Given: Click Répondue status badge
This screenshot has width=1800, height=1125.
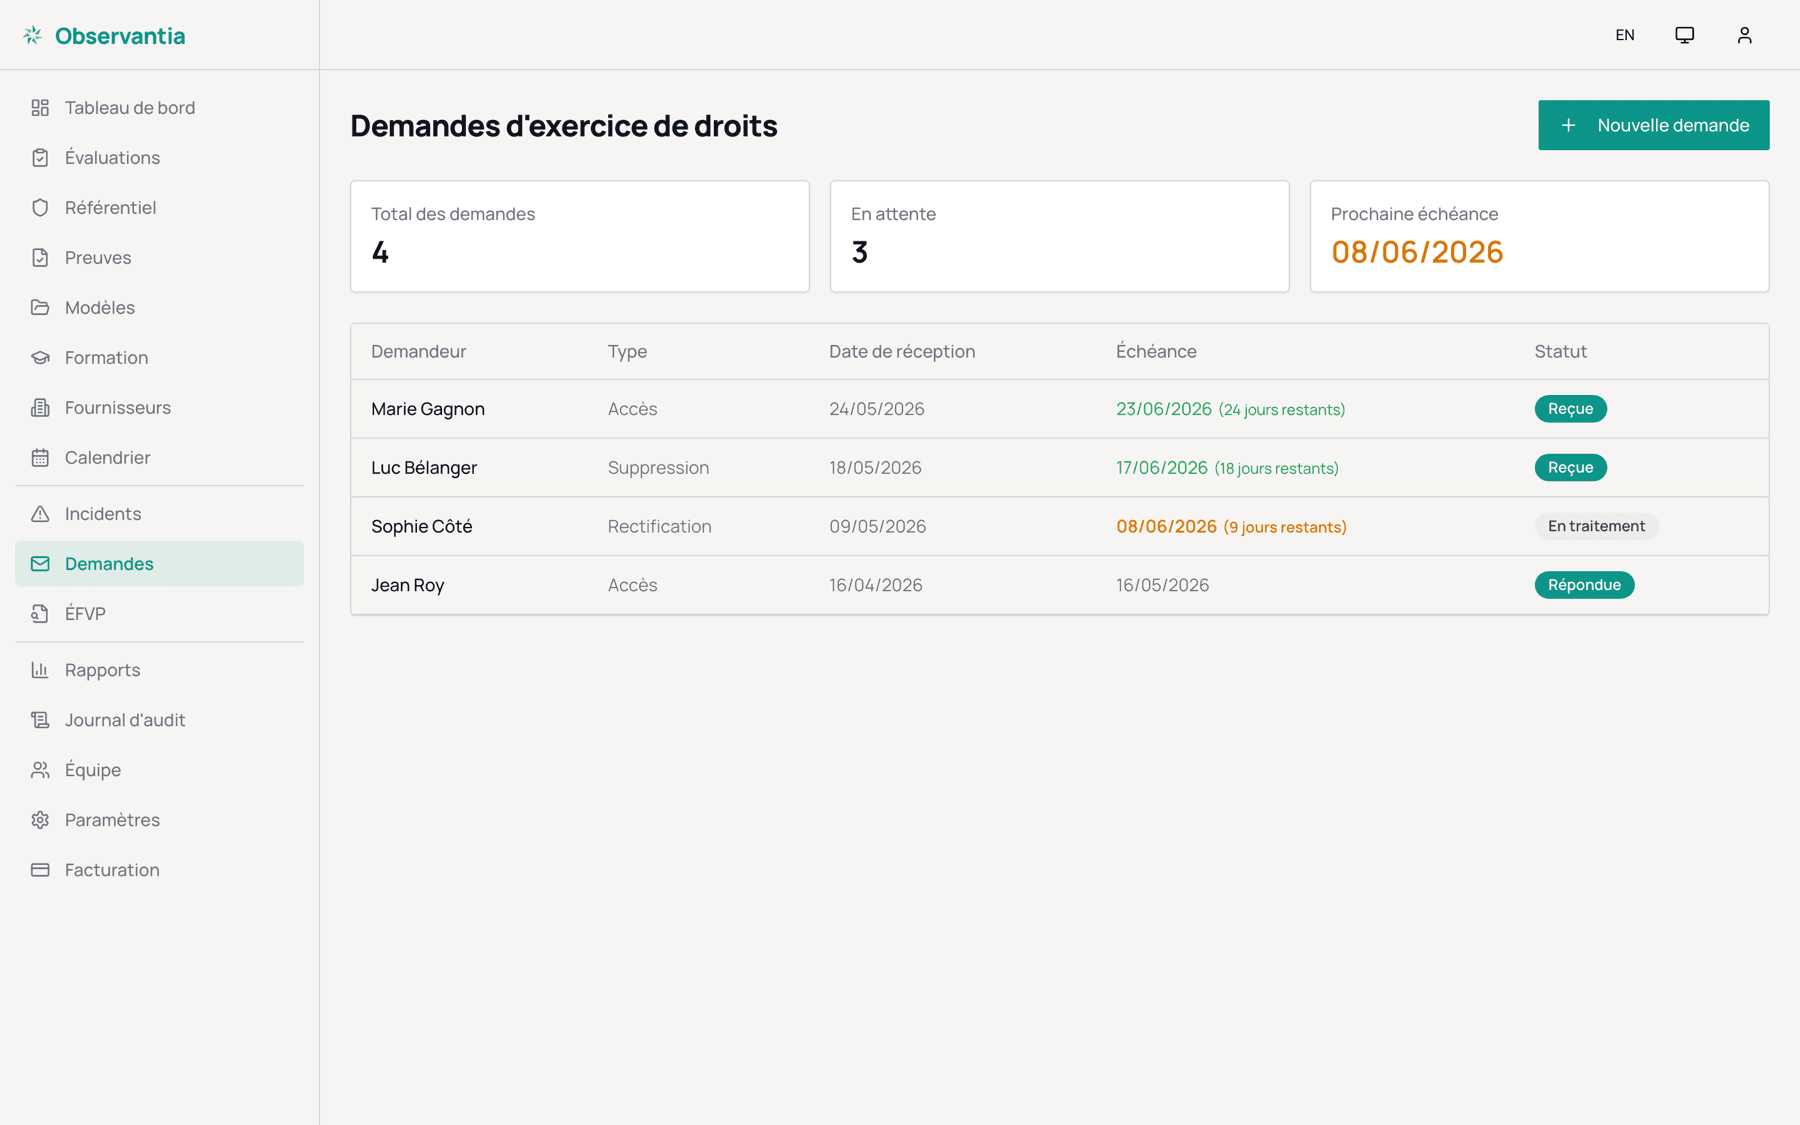Looking at the screenshot, I should click(x=1585, y=585).
